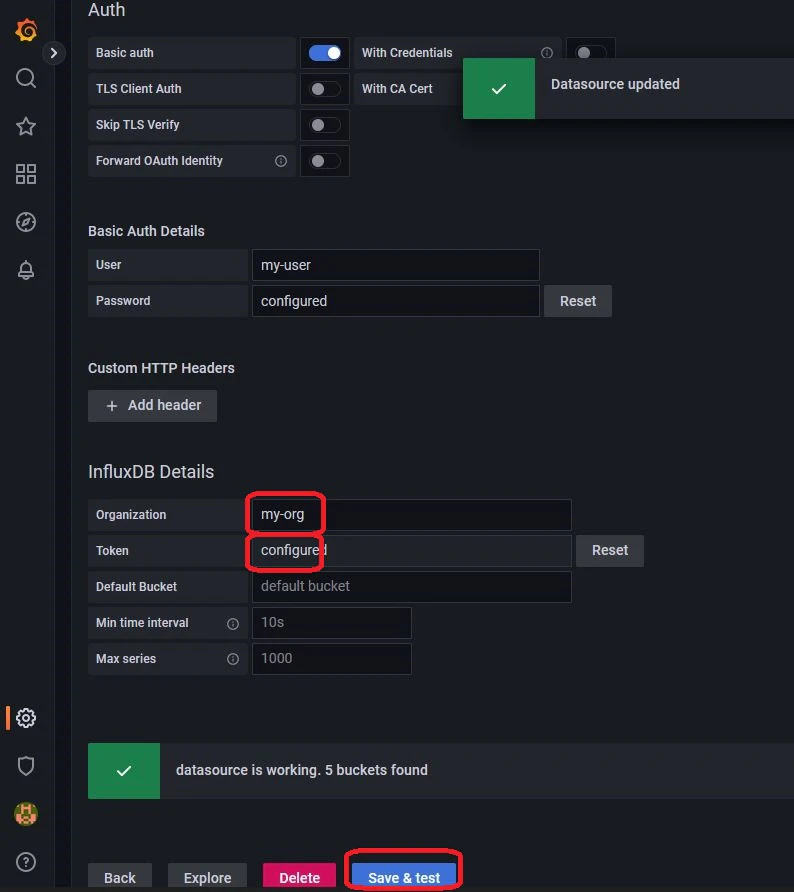
Task: Enable the Forward OAuth Identity switch
Action: [x=325, y=161]
